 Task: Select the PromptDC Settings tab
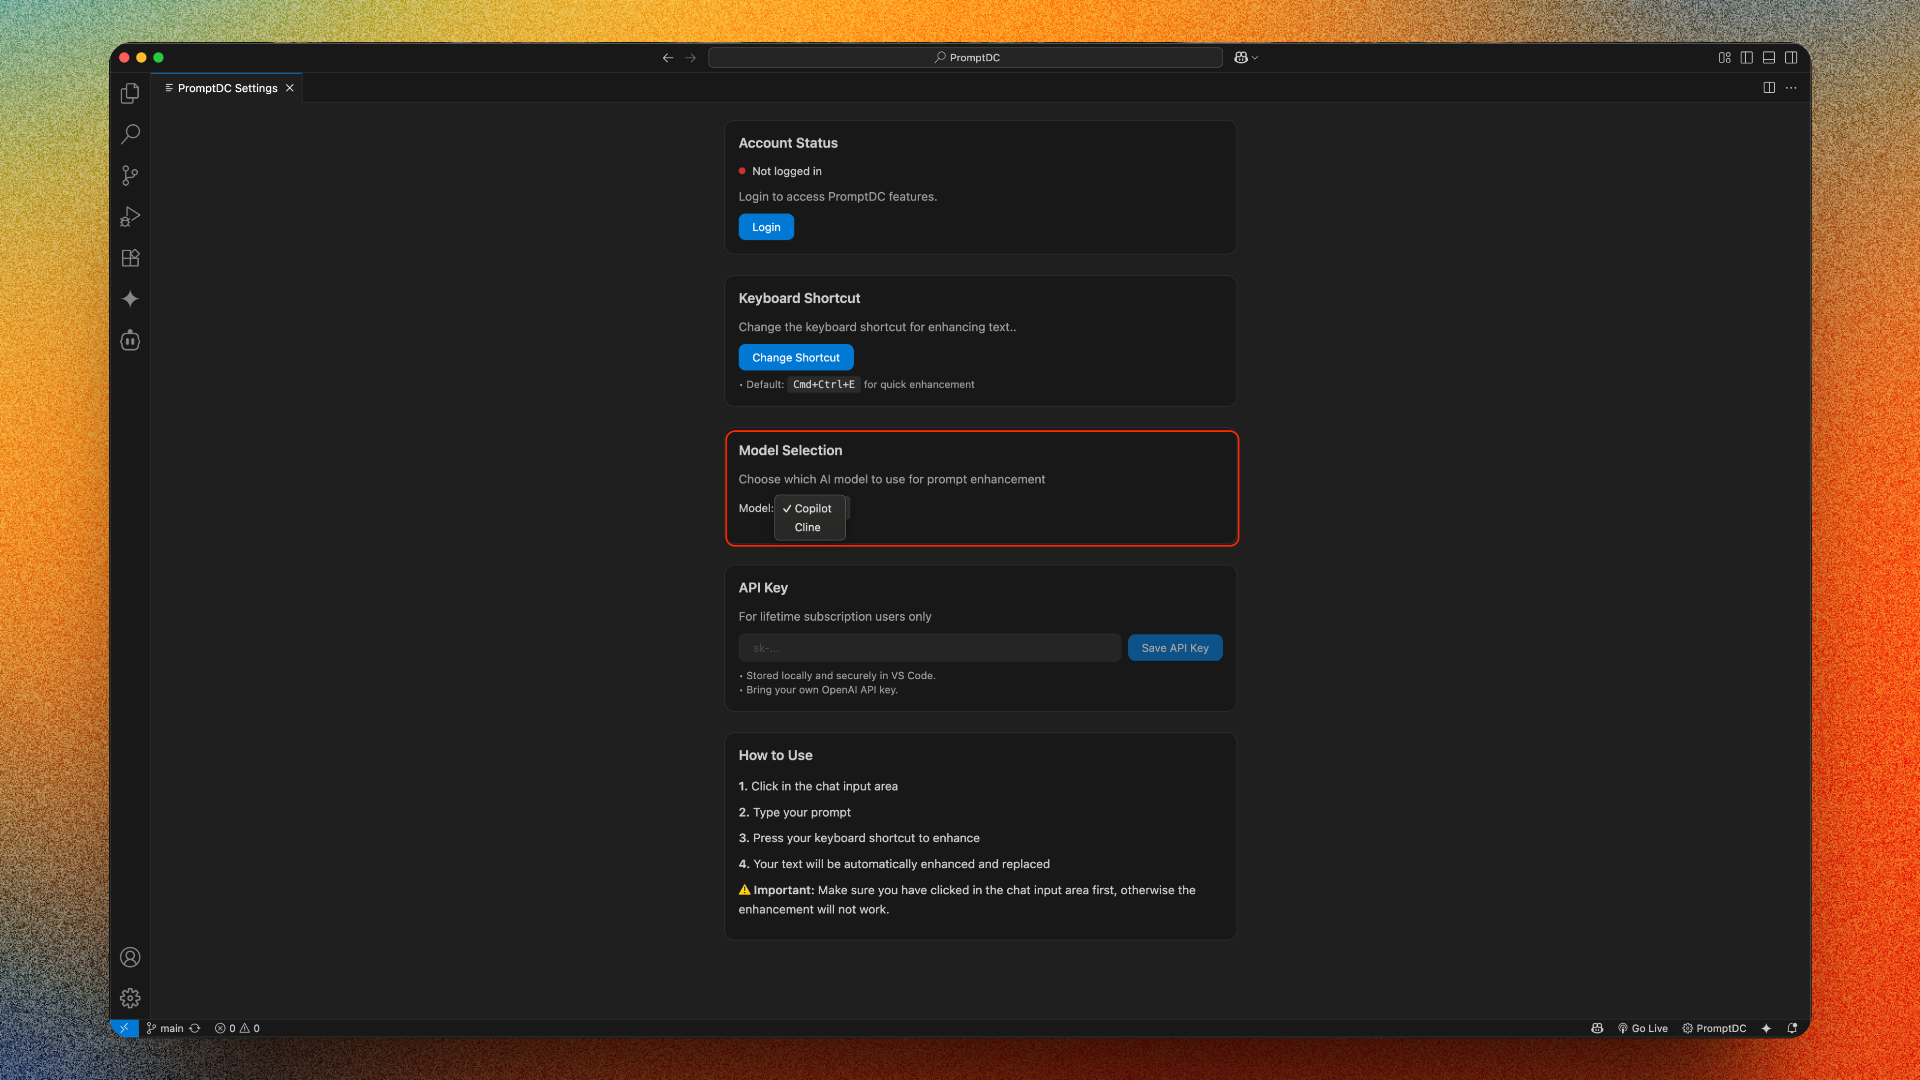pos(227,88)
